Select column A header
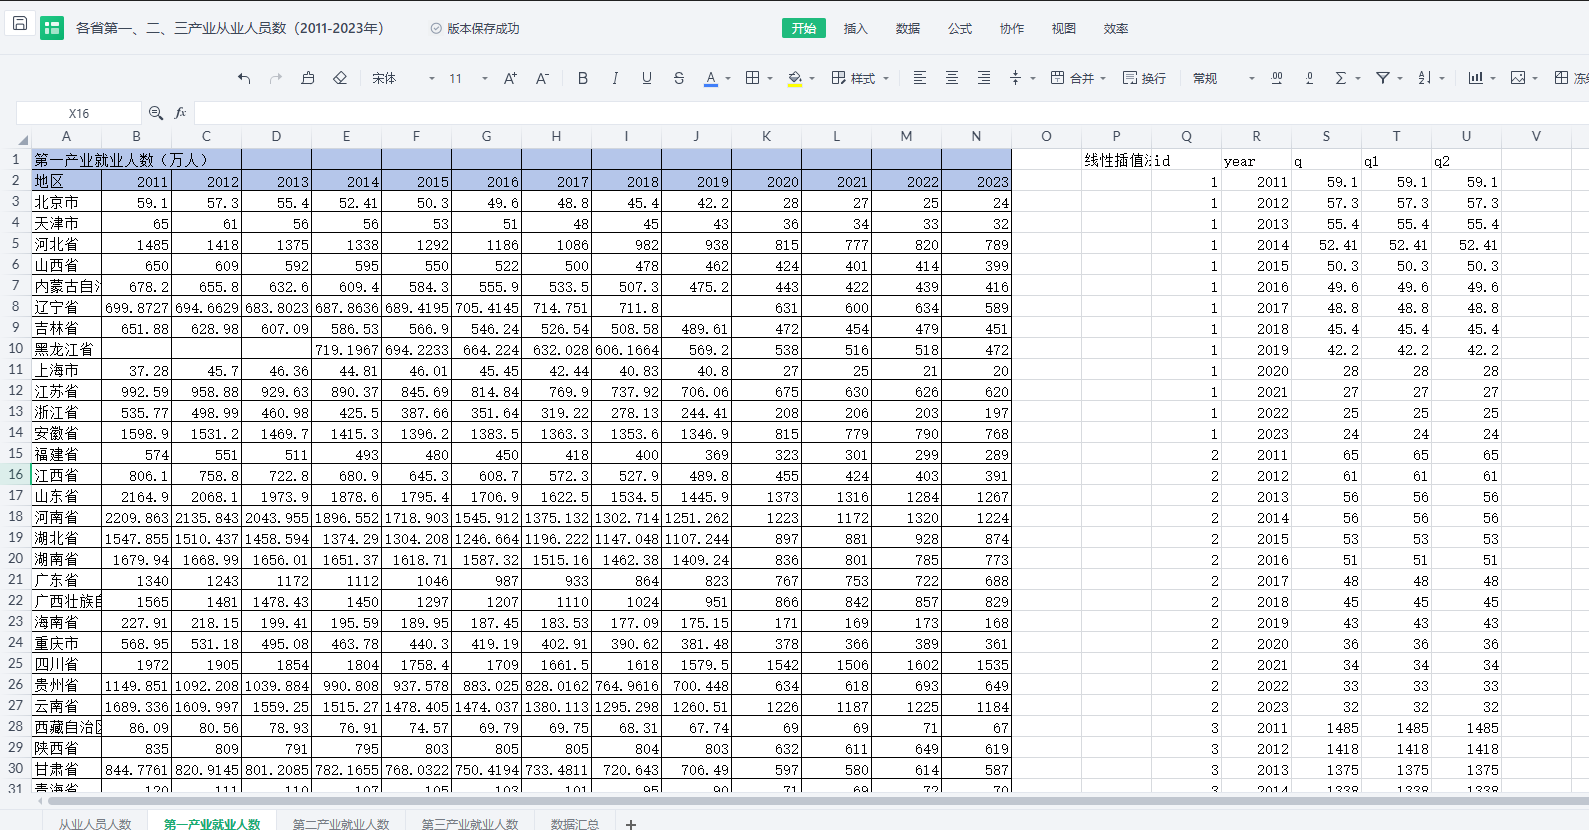The image size is (1589, 830). click(66, 136)
